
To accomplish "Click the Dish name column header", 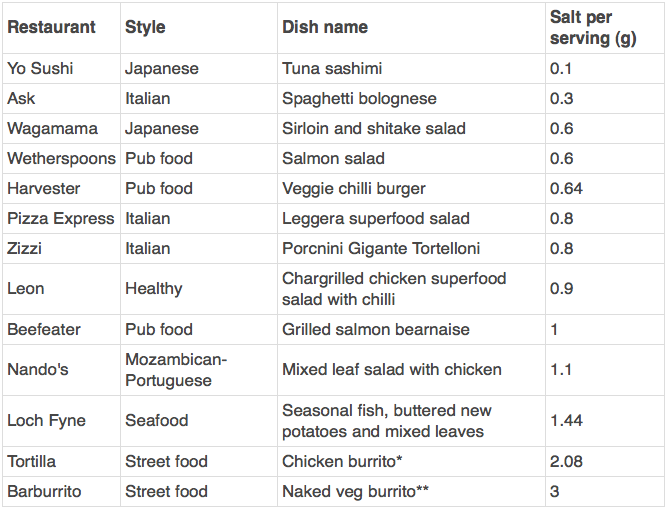I will point(411,28).
